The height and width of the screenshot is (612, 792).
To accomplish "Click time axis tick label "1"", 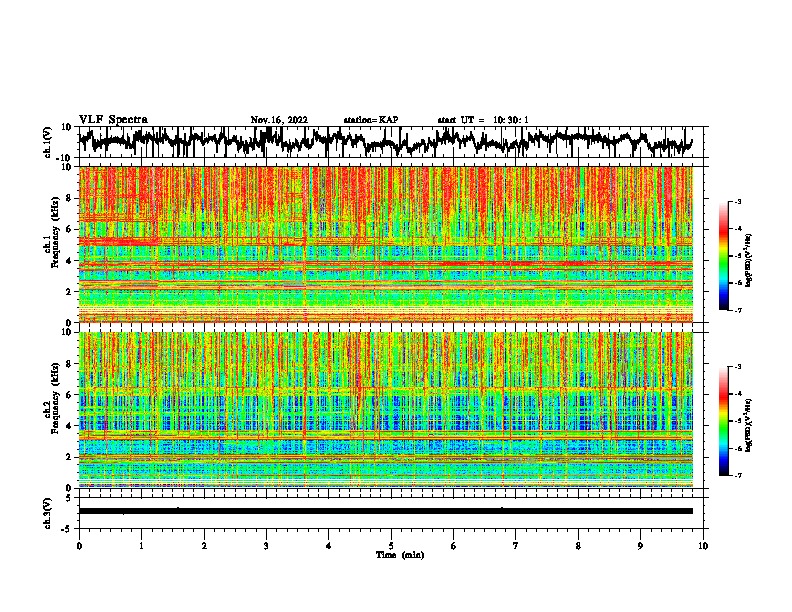I will pyautogui.click(x=141, y=546).
